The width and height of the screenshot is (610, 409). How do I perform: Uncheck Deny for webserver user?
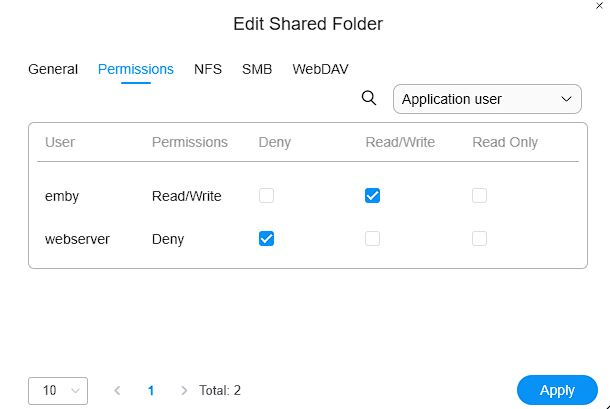(266, 239)
